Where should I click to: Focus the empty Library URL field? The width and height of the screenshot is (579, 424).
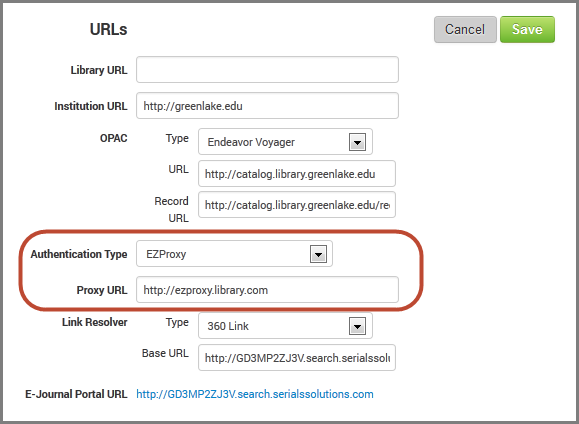tap(267, 69)
